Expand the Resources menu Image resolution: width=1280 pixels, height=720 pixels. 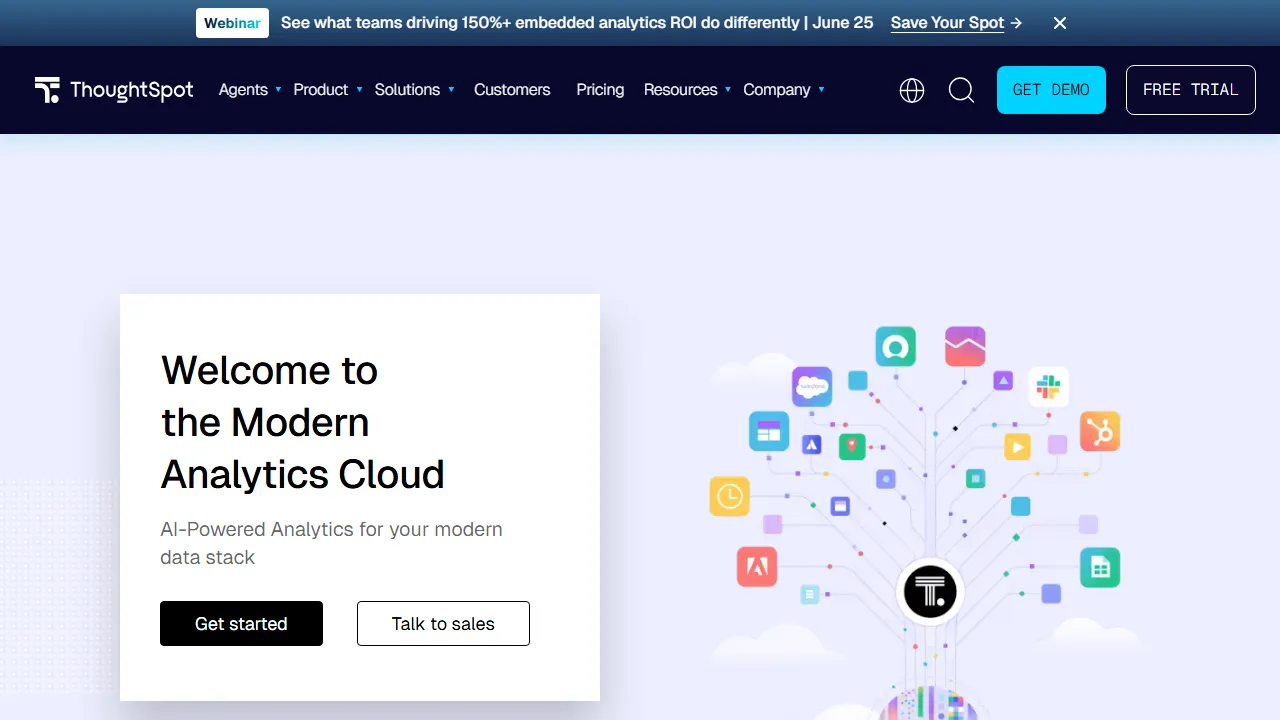click(688, 90)
